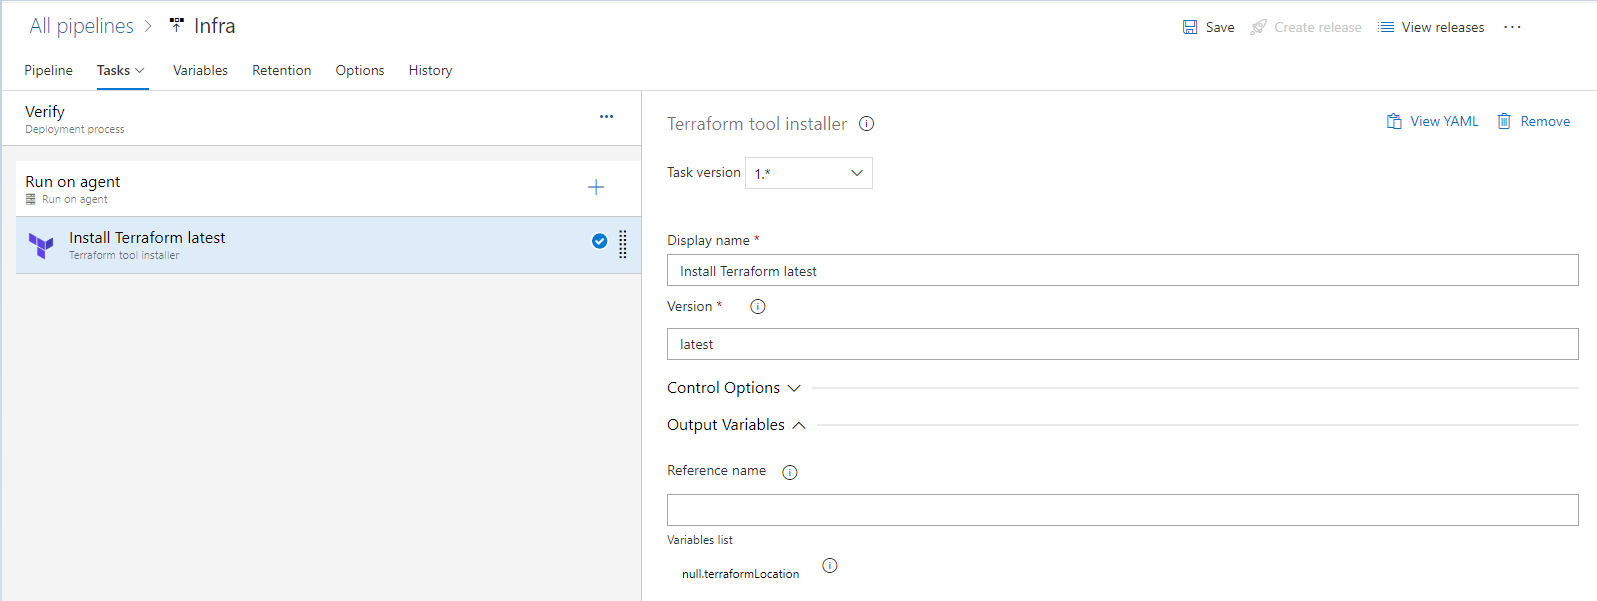Switch to the Variables tab
The height and width of the screenshot is (601, 1597).
tap(200, 70)
